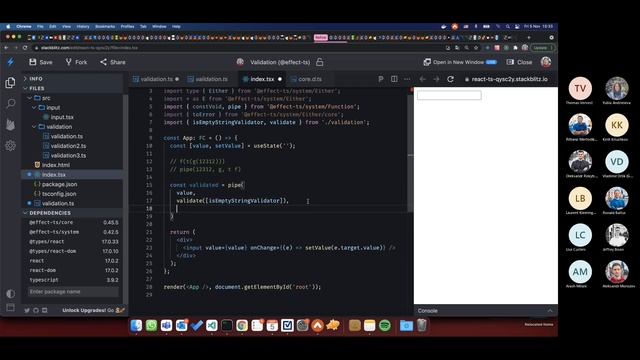Screen dimensions: 640x360
Task: Click Open in New Window
Action: click(460, 62)
